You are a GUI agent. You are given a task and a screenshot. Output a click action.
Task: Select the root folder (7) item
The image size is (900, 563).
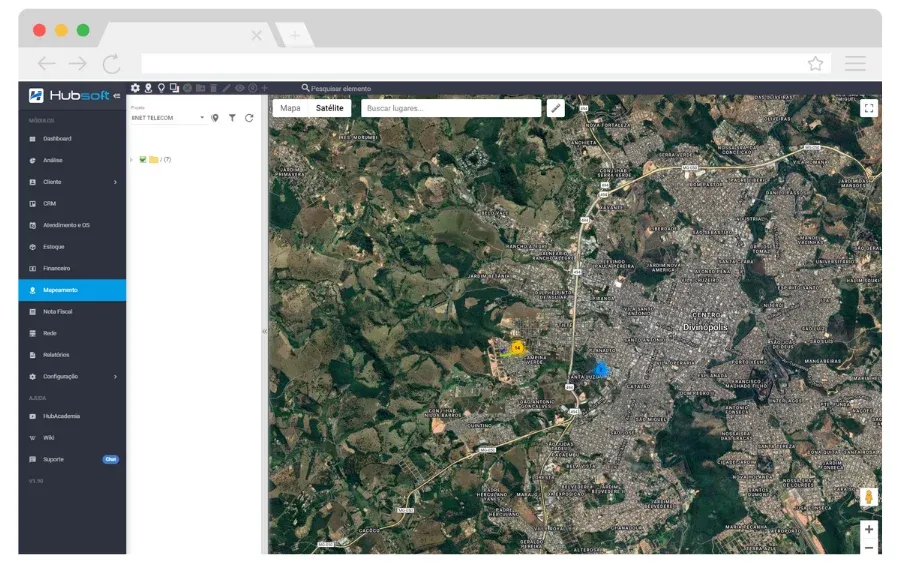point(160,160)
